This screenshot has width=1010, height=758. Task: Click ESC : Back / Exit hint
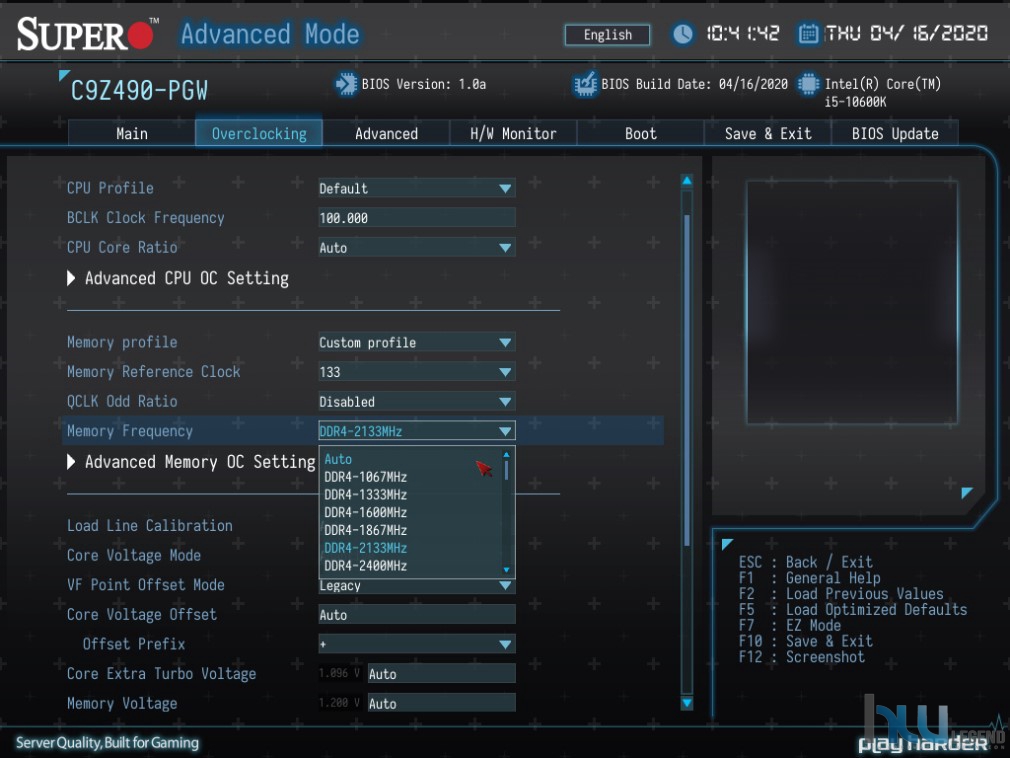click(805, 562)
